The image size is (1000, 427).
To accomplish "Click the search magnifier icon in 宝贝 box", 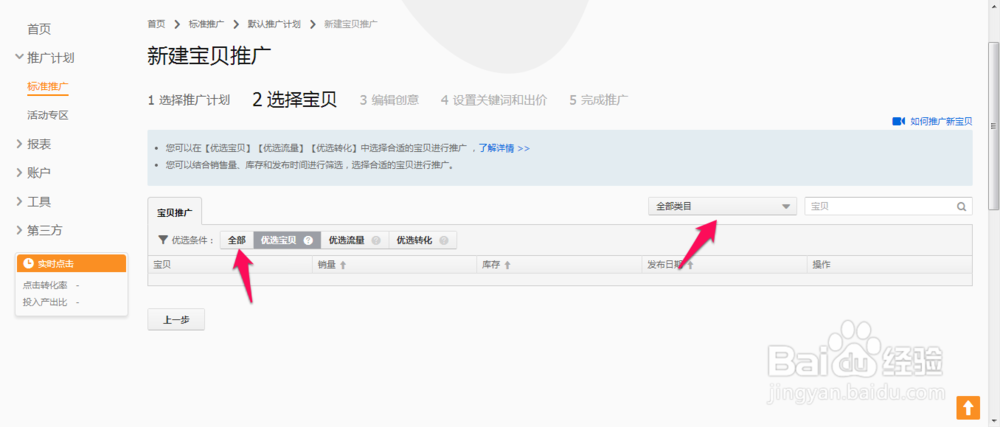I will (x=961, y=207).
